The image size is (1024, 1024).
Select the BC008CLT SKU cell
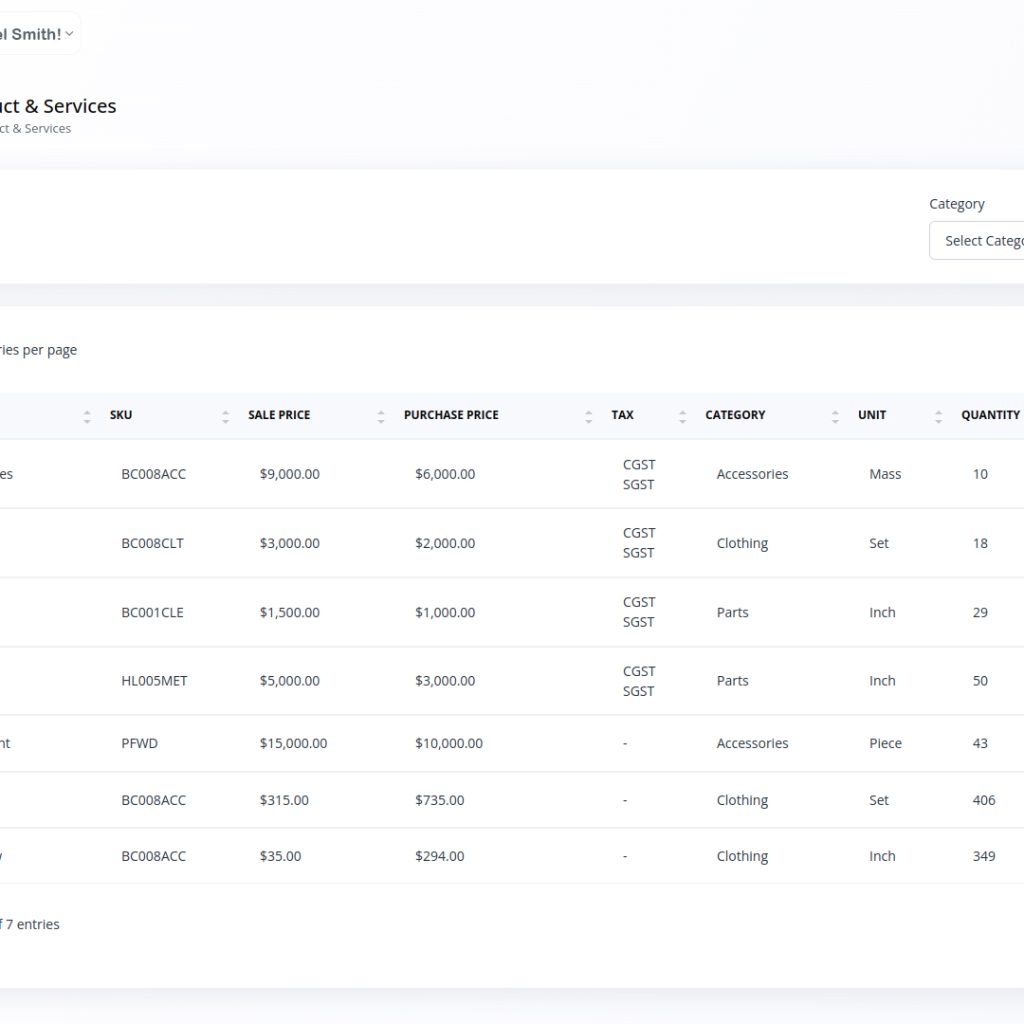(152, 544)
